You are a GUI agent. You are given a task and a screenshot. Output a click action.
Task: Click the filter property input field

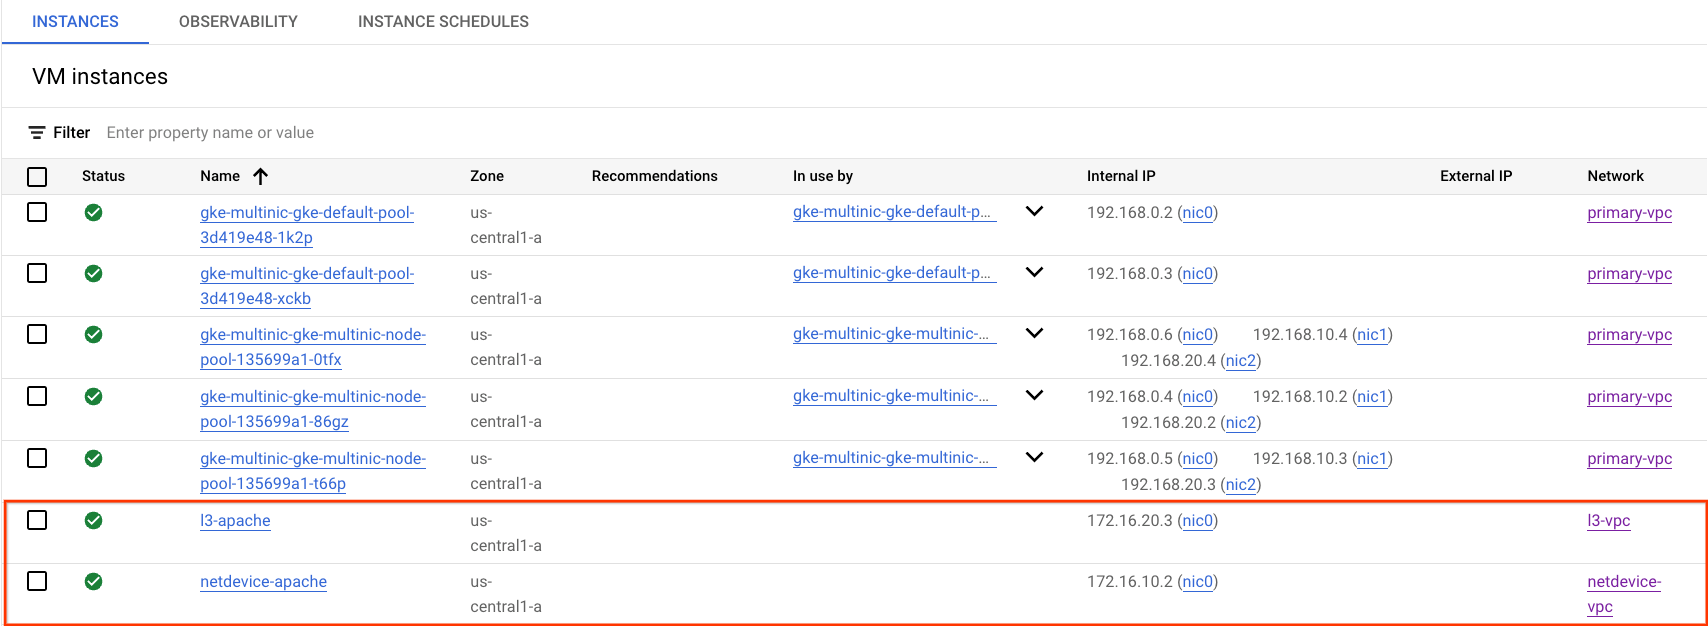pos(400,133)
